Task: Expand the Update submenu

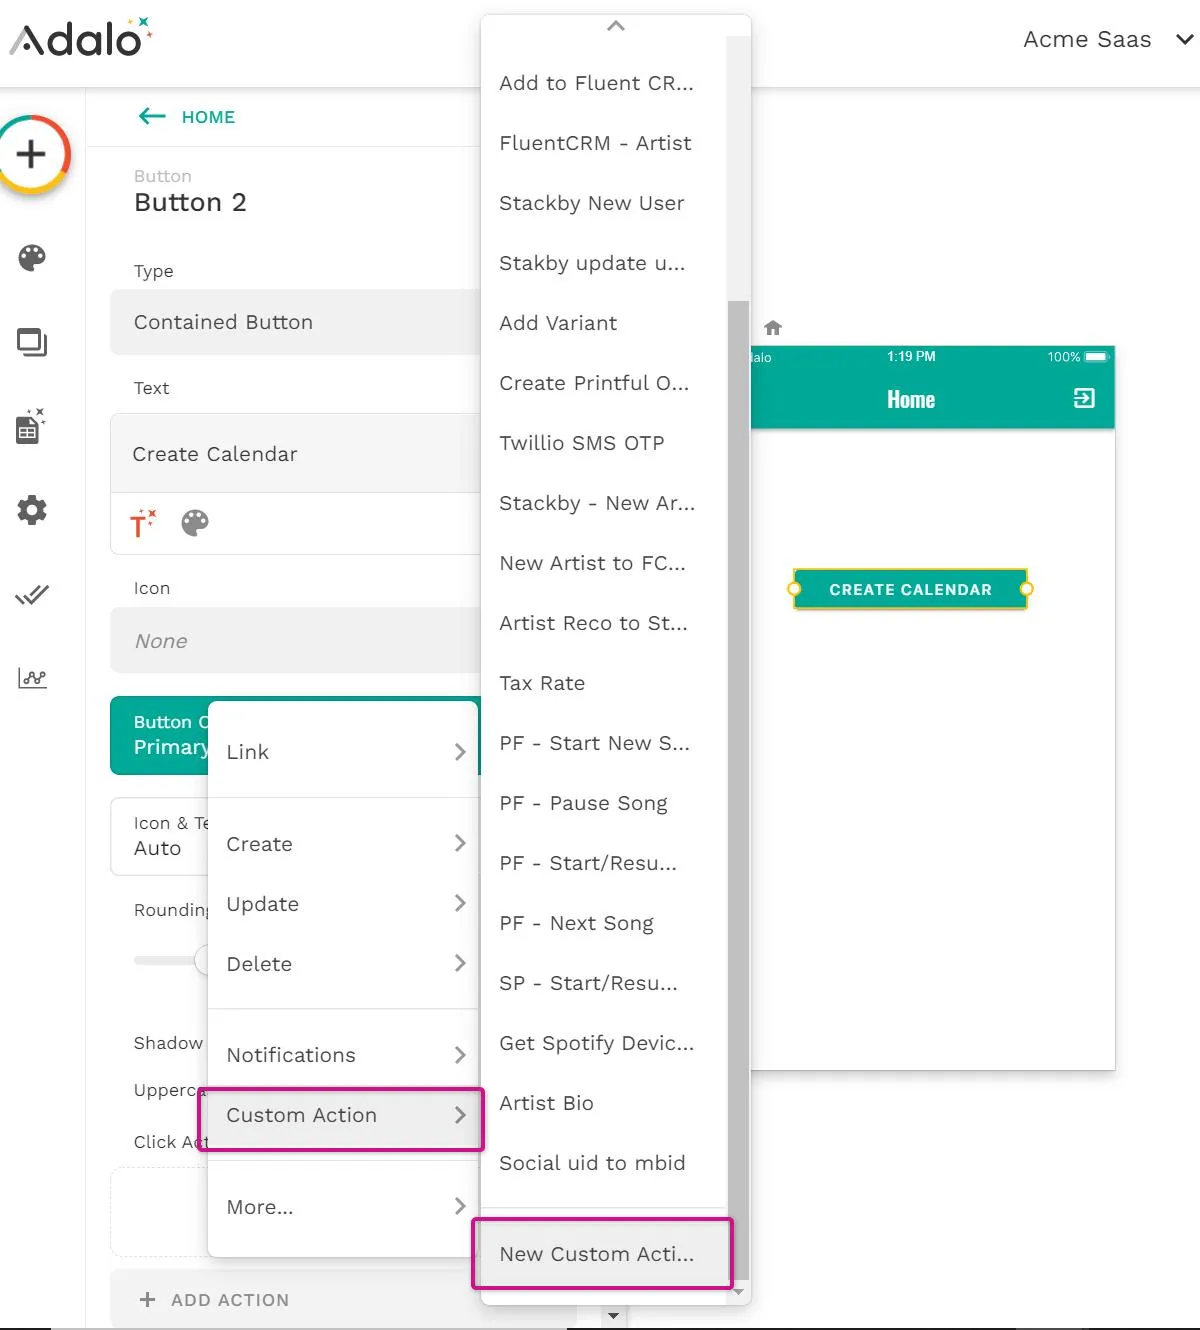Action: 344,904
